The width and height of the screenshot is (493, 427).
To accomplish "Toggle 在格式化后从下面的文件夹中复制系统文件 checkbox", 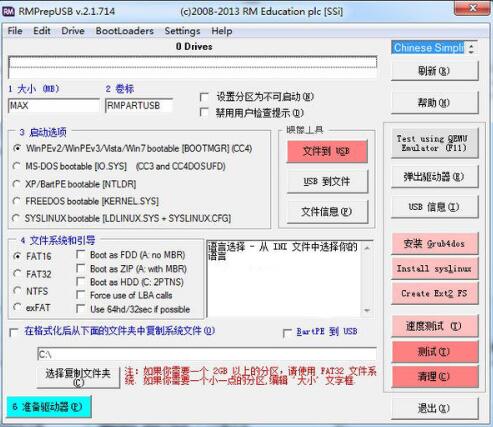I will tap(14, 333).
